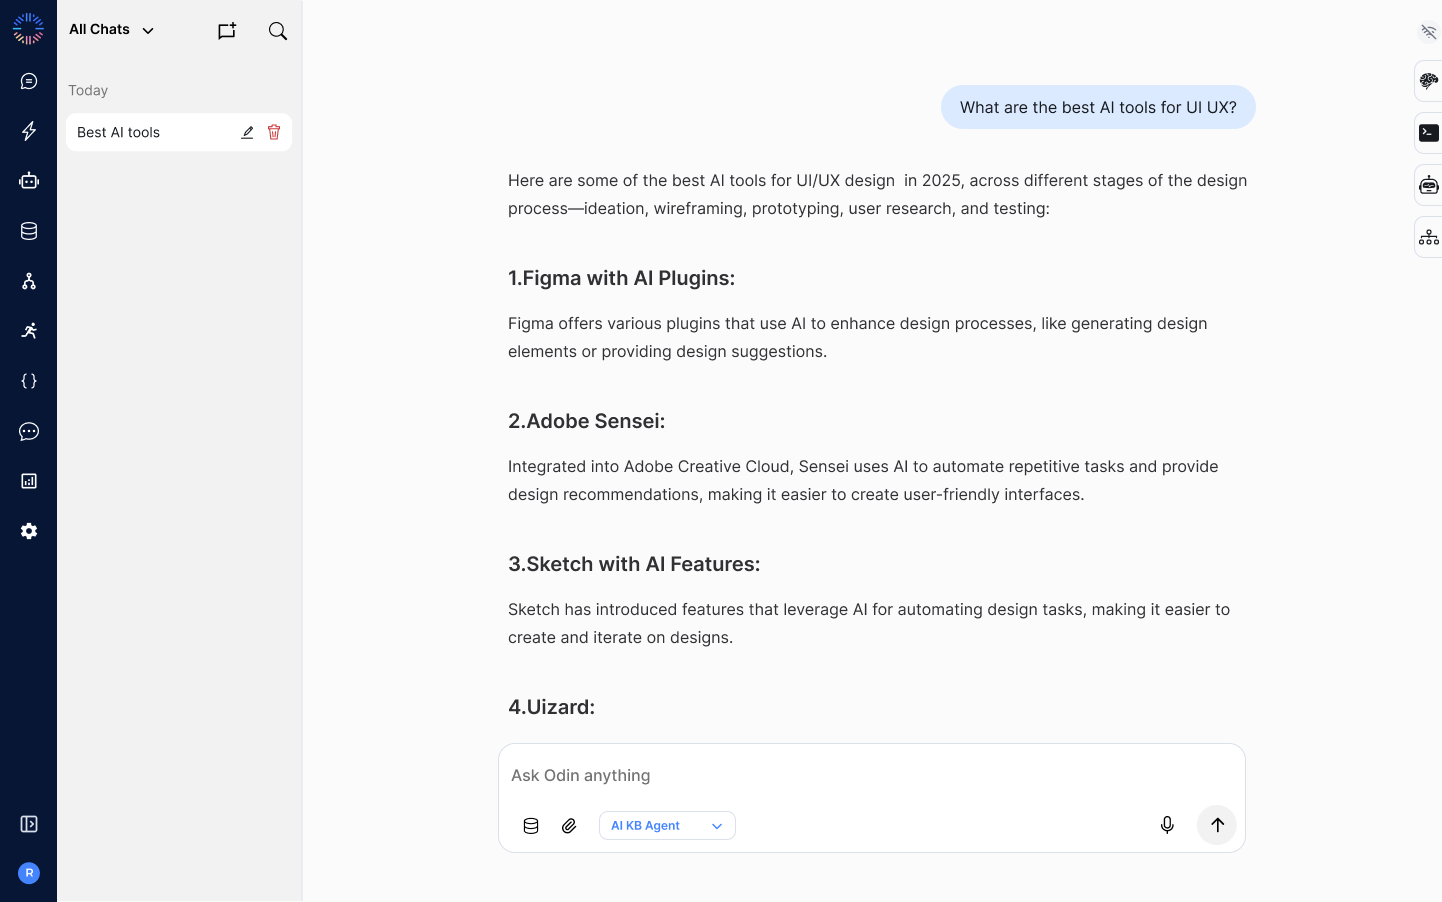Screen dimensions: 1442x902
Task: Open settings gear in sidebar
Action: (x=29, y=531)
